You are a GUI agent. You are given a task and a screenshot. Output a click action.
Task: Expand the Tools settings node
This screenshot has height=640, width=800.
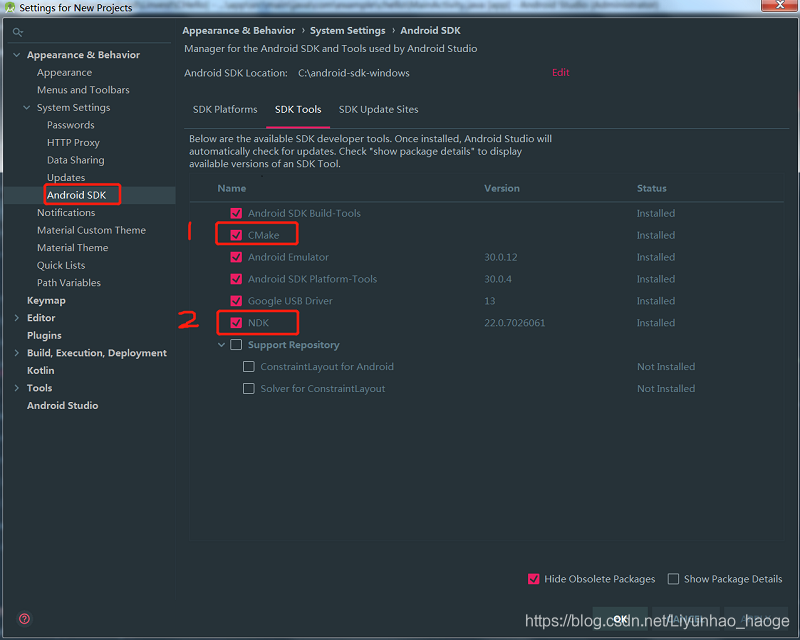pyautogui.click(x=16, y=388)
